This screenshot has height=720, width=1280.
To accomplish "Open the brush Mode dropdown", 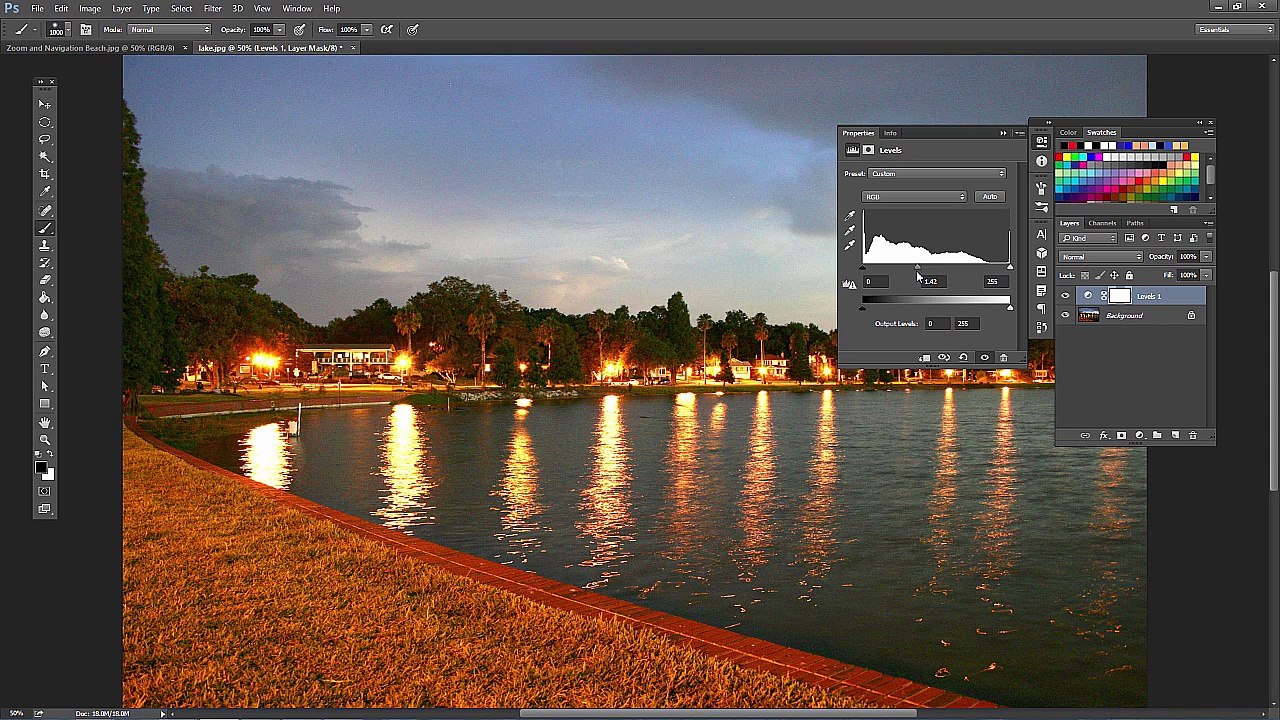I will (x=169, y=29).
